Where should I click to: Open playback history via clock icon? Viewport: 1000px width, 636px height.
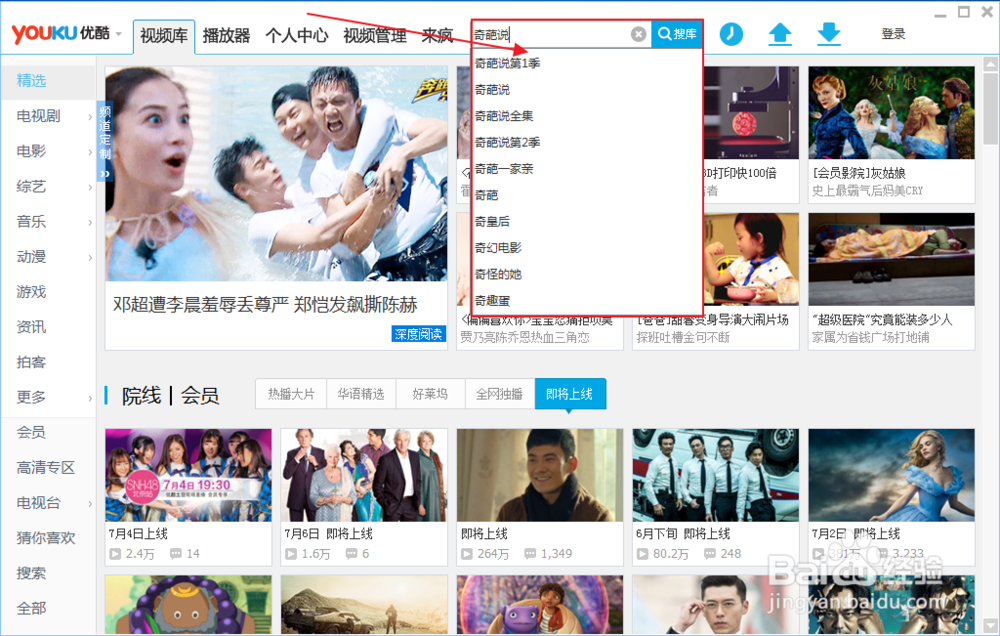coord(731,33)
